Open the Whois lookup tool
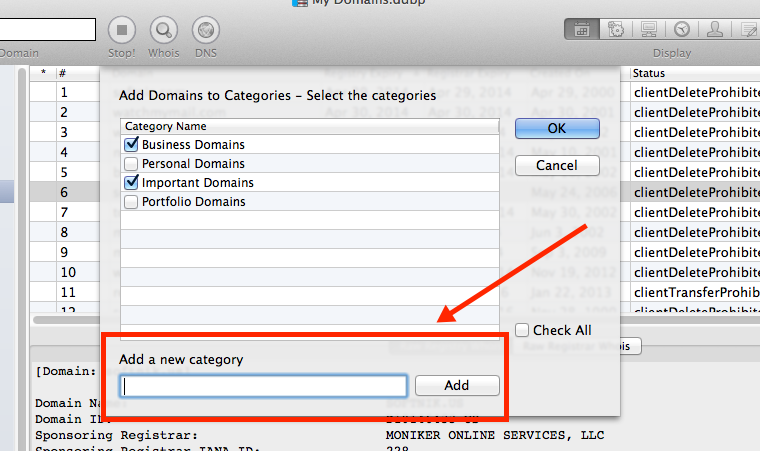This screenshot has width=760, height=451. pos(164,30)
